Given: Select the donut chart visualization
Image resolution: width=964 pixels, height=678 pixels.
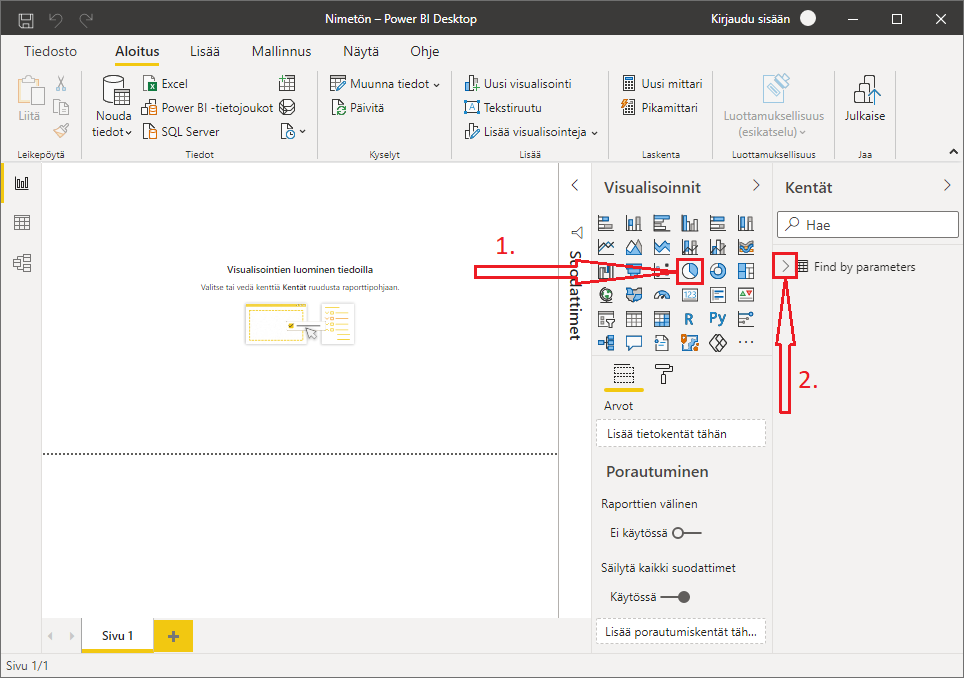Looking at the screenshot, I should 717,271.
